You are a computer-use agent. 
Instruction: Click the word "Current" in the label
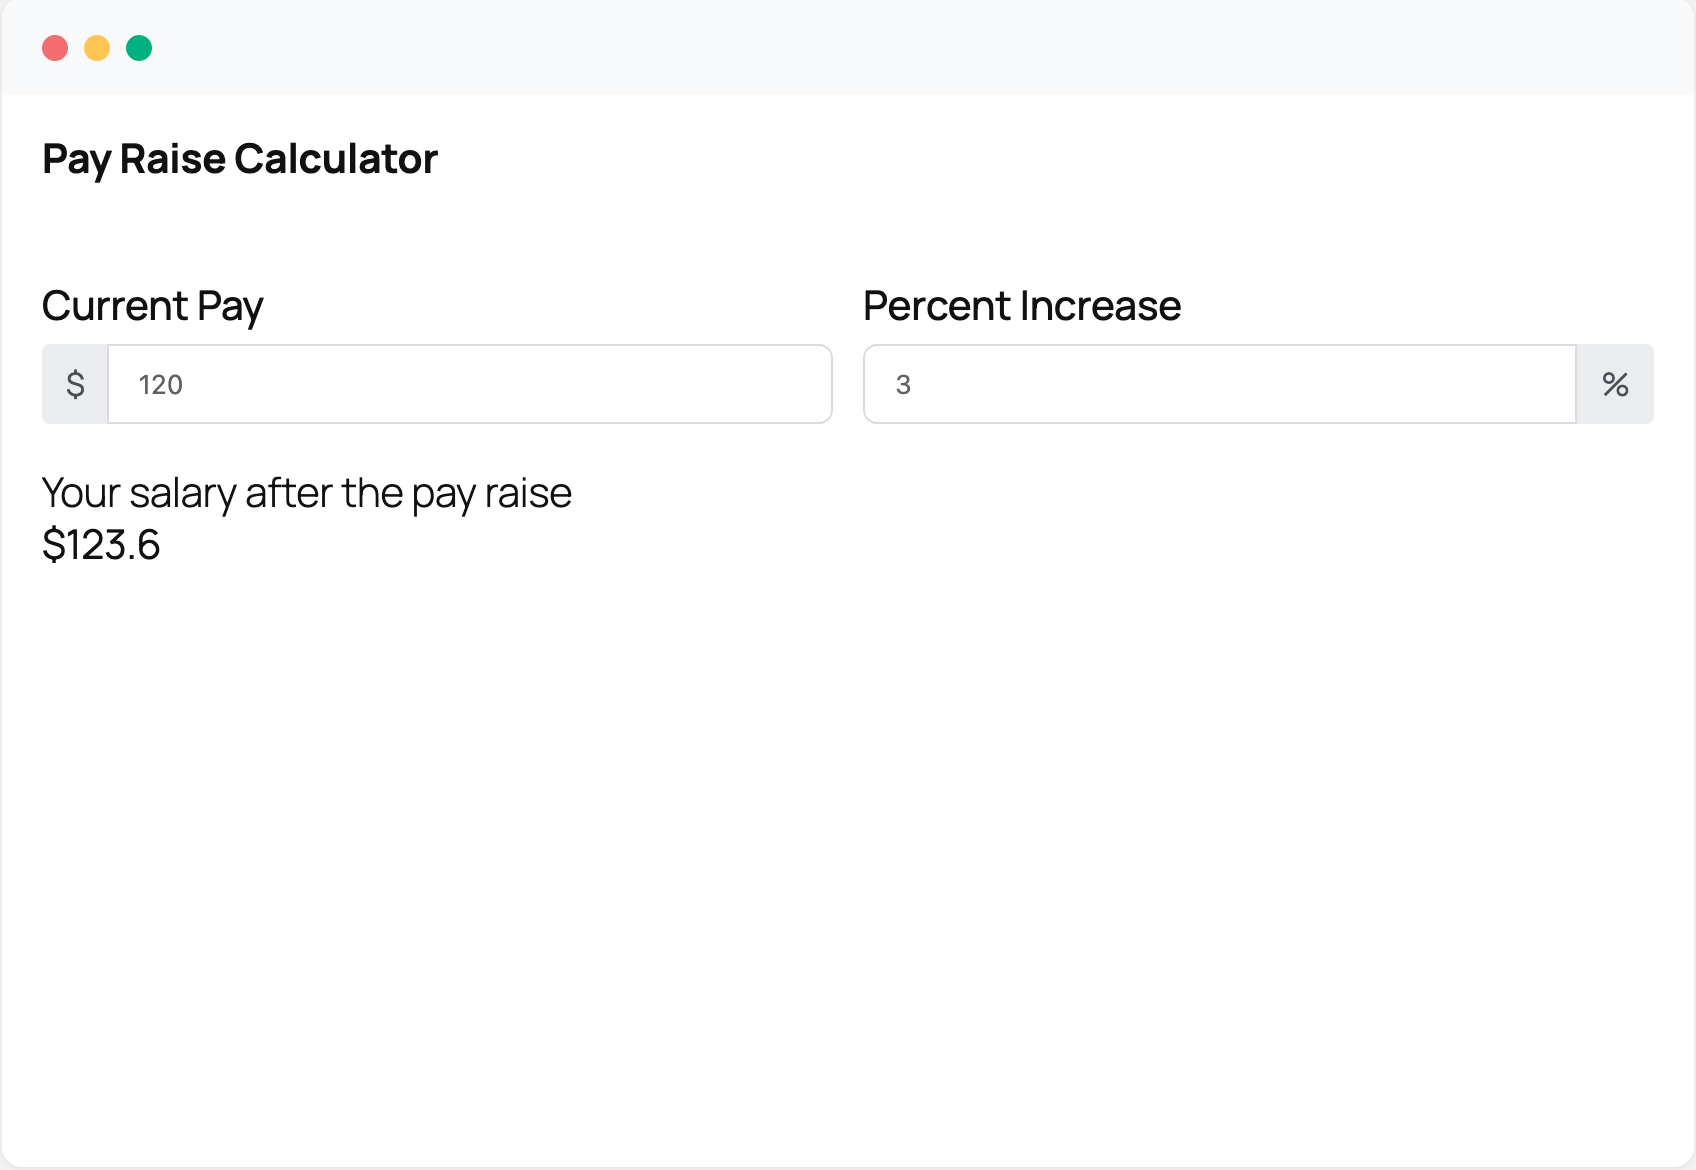click(x=115, y=306)
